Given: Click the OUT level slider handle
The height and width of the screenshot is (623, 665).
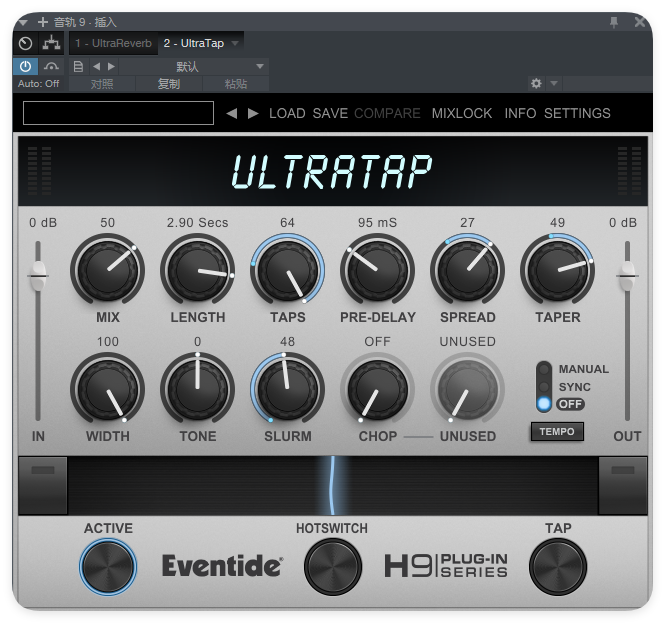Looking at the screenshot, I should pyautogui.click(x=627, y=276).
